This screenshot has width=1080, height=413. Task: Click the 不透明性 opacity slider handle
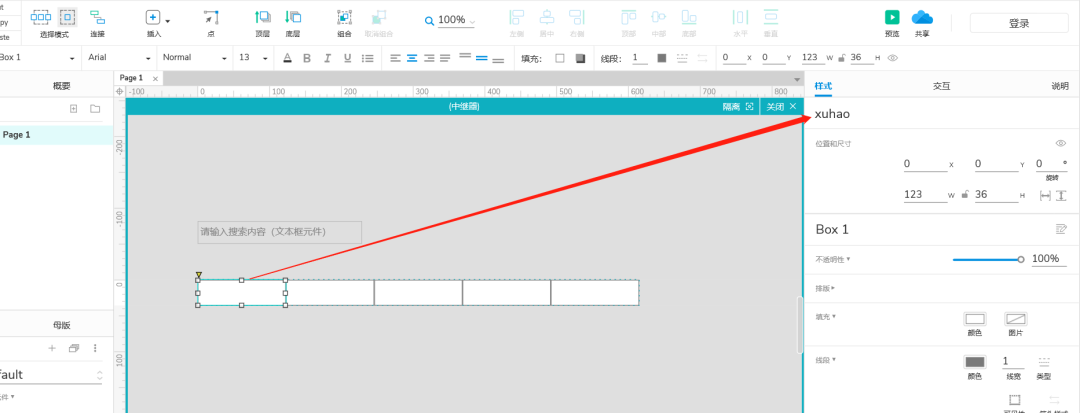pos(1021,260)
